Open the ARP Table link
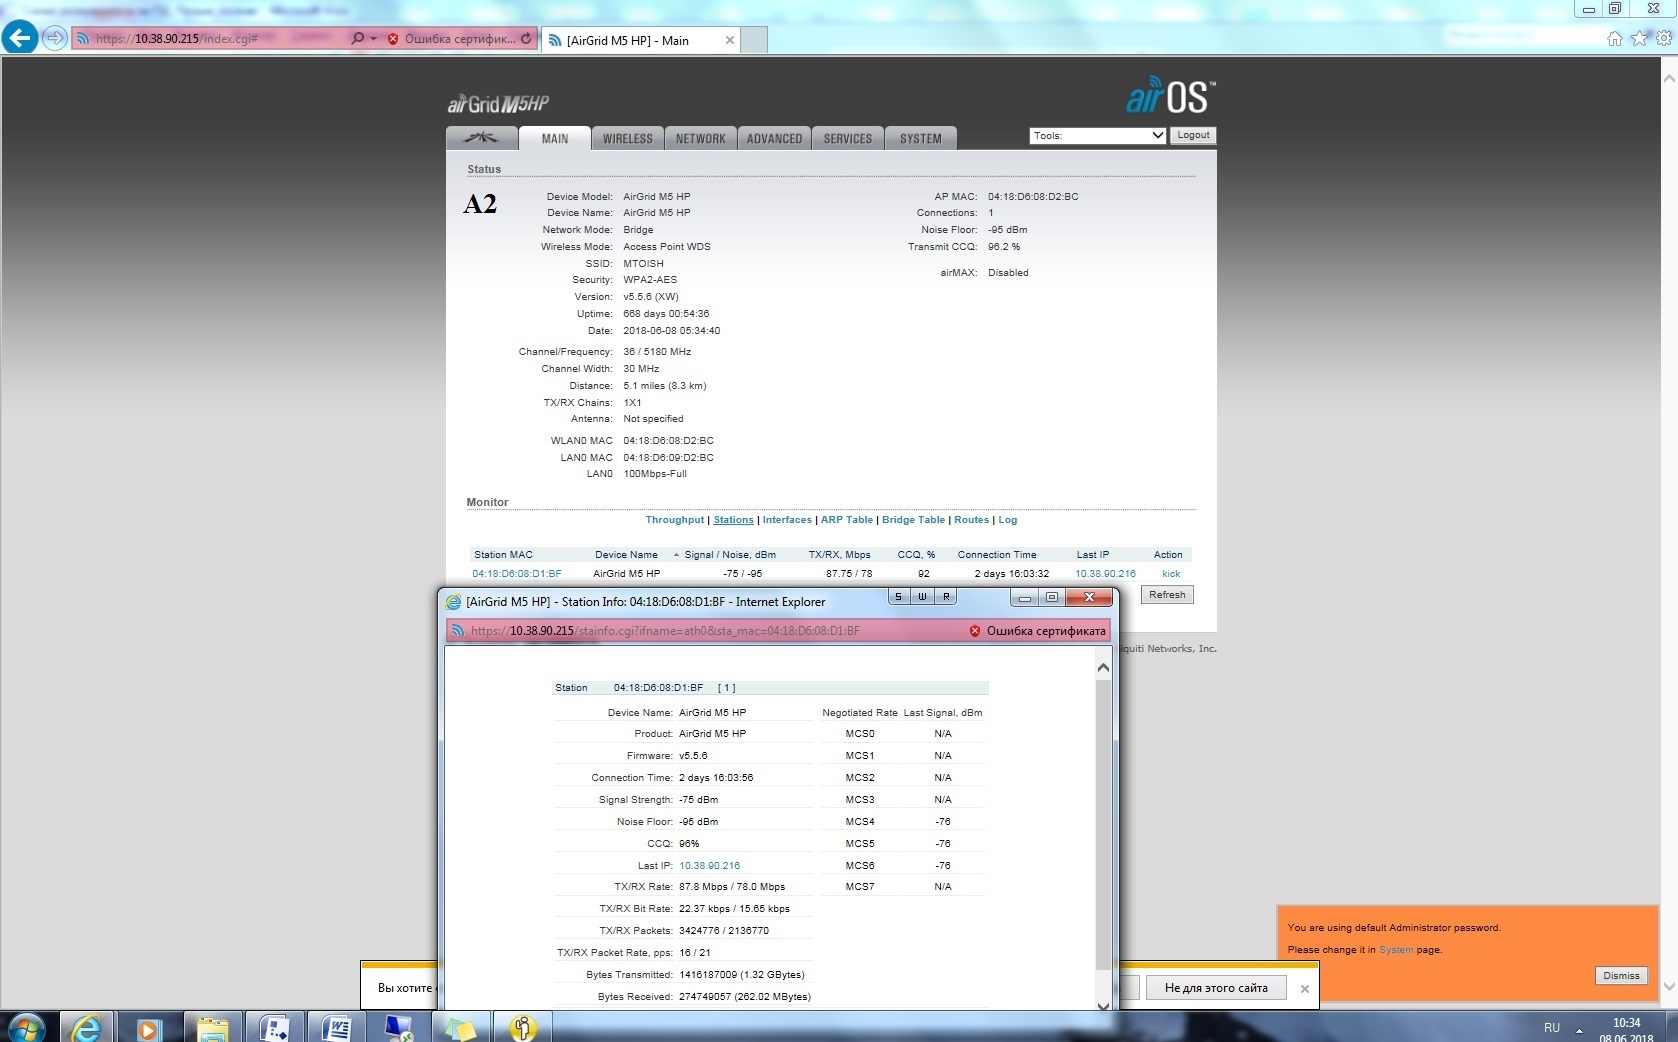1678x1042 pixels. point(847,520)
